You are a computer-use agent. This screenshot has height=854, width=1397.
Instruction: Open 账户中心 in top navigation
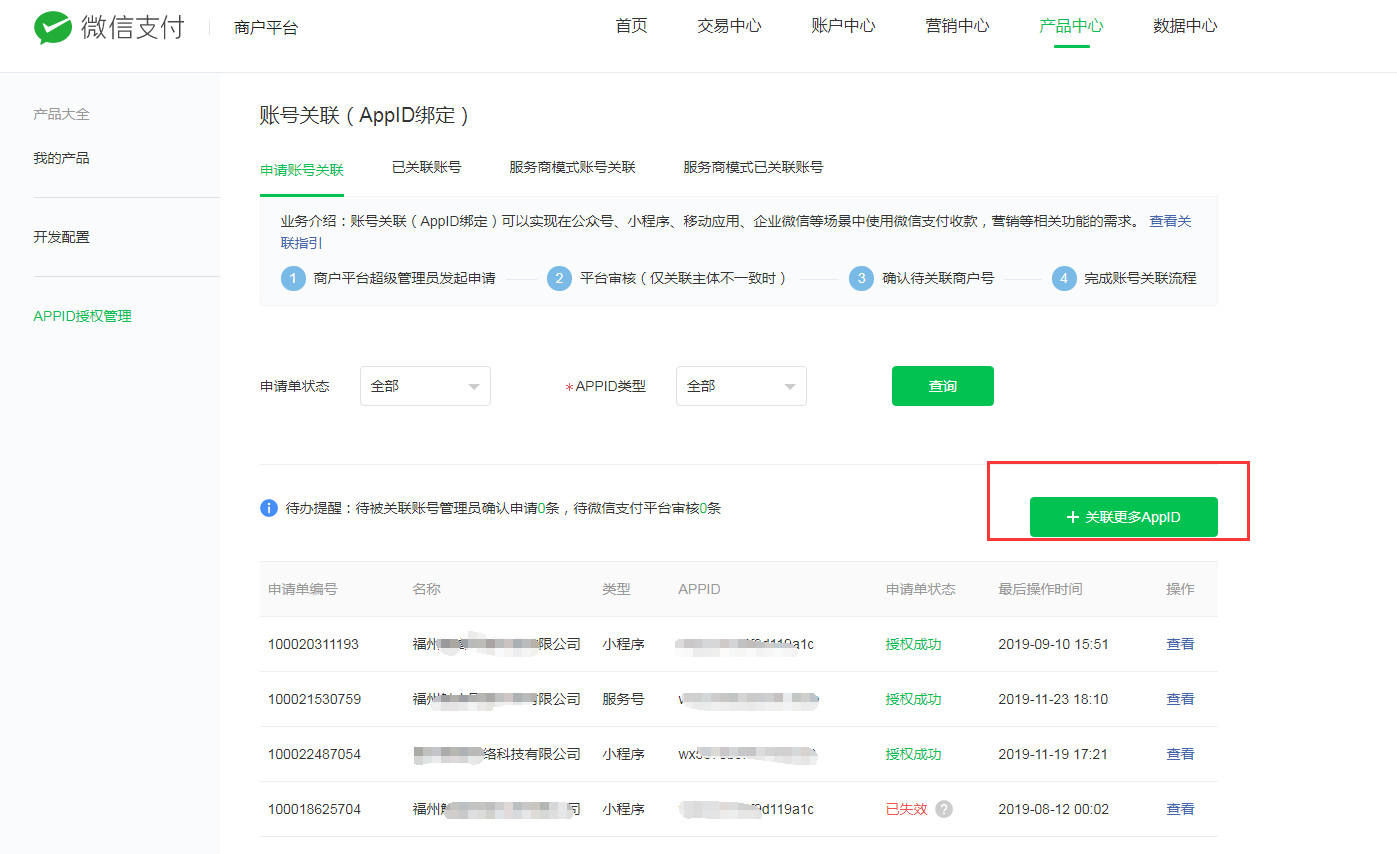(x=843, y=26)
